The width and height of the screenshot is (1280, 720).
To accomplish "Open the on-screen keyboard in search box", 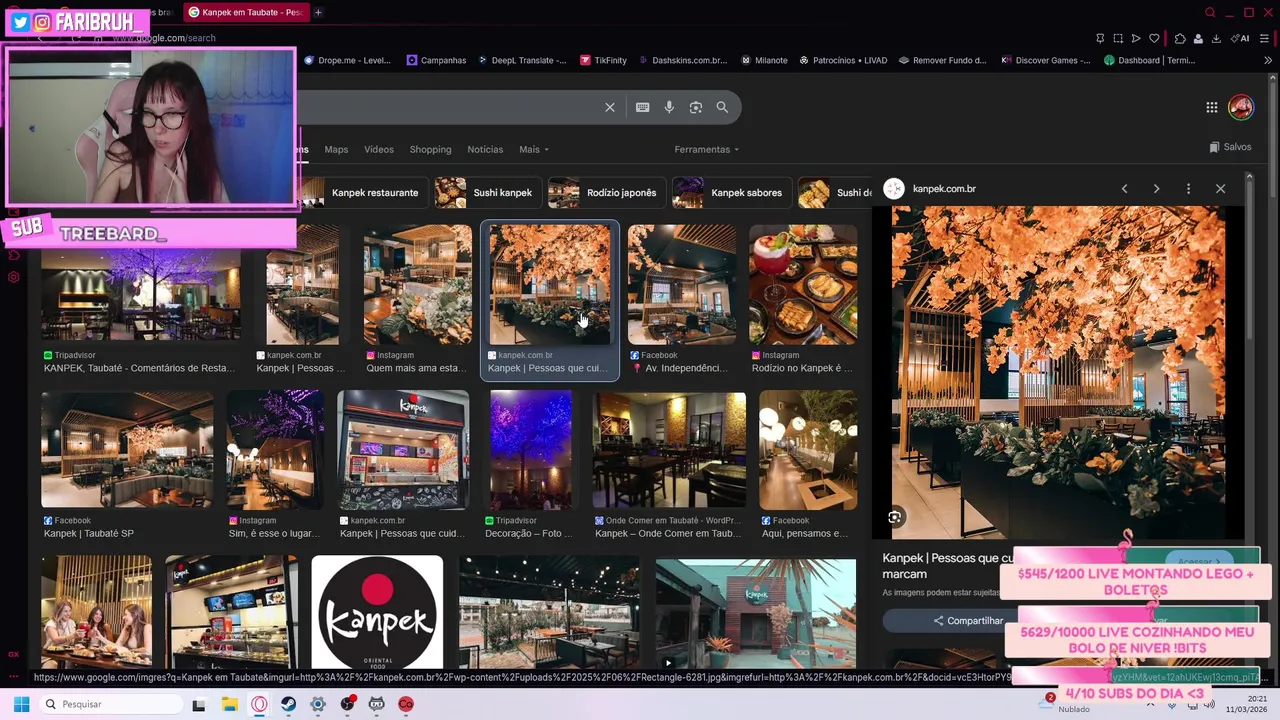I will pyautogui.click(x=642, y=108).
